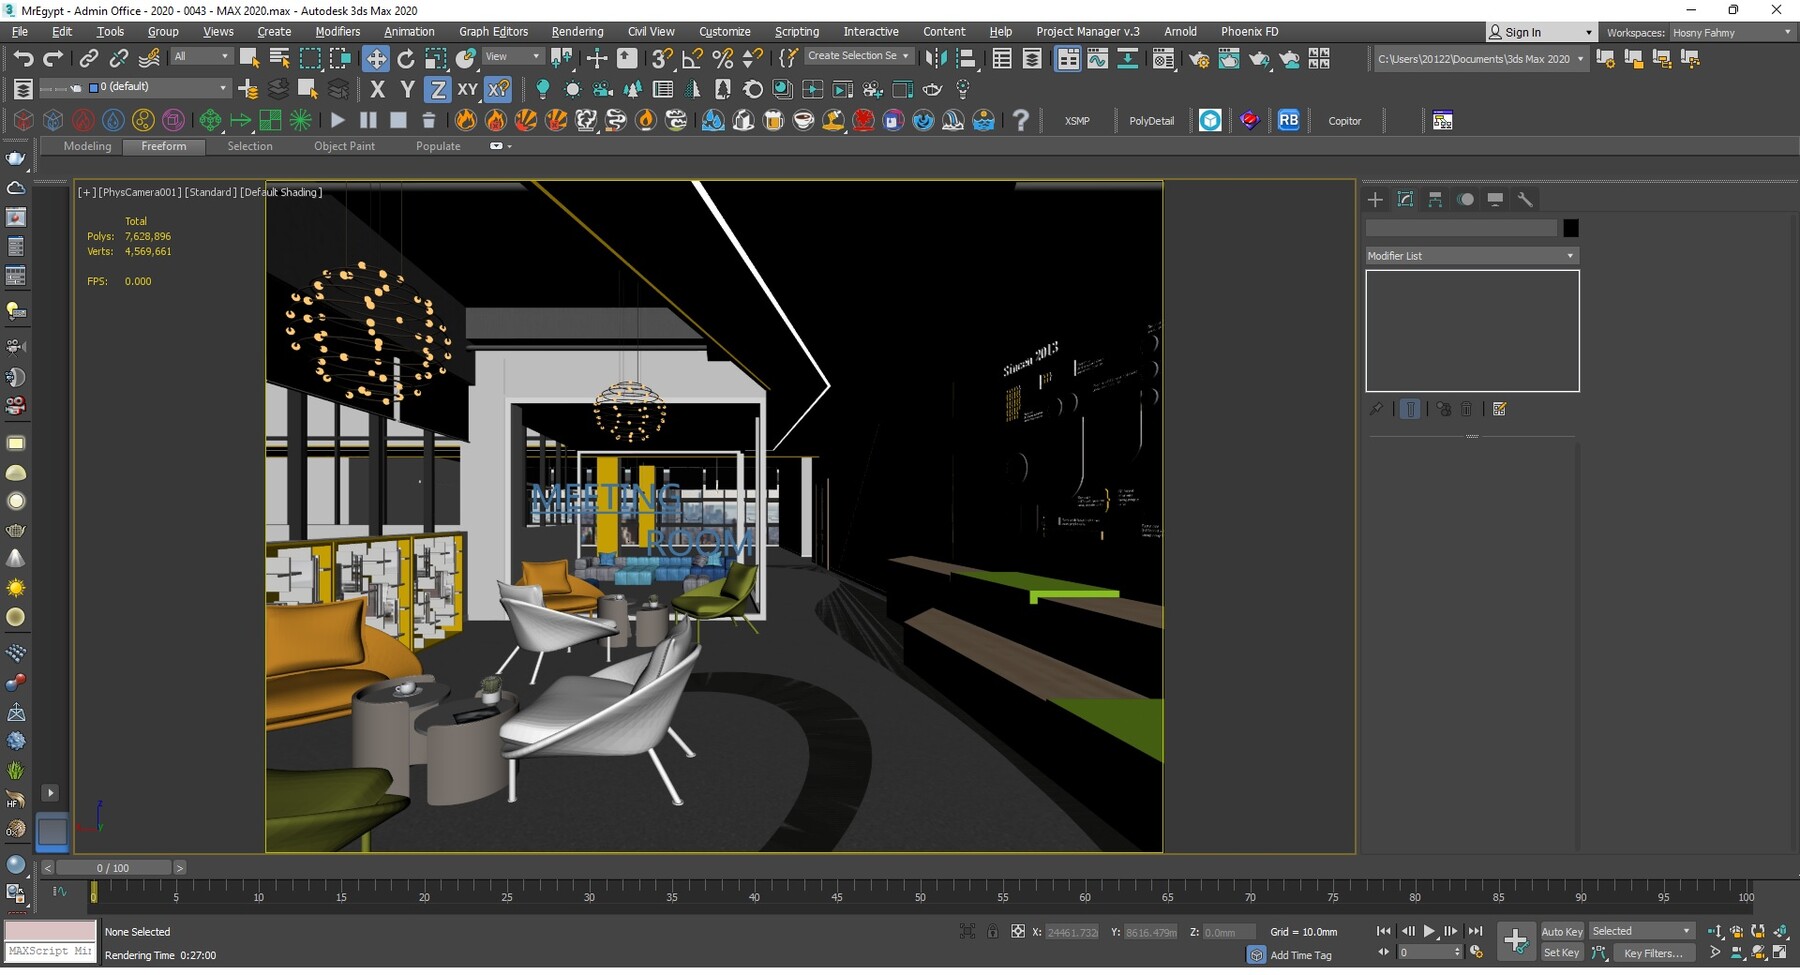Viewport: 1800px width, 975px height.
Task: Enable the 3D Snaps toggle
Action: point(661,58)
